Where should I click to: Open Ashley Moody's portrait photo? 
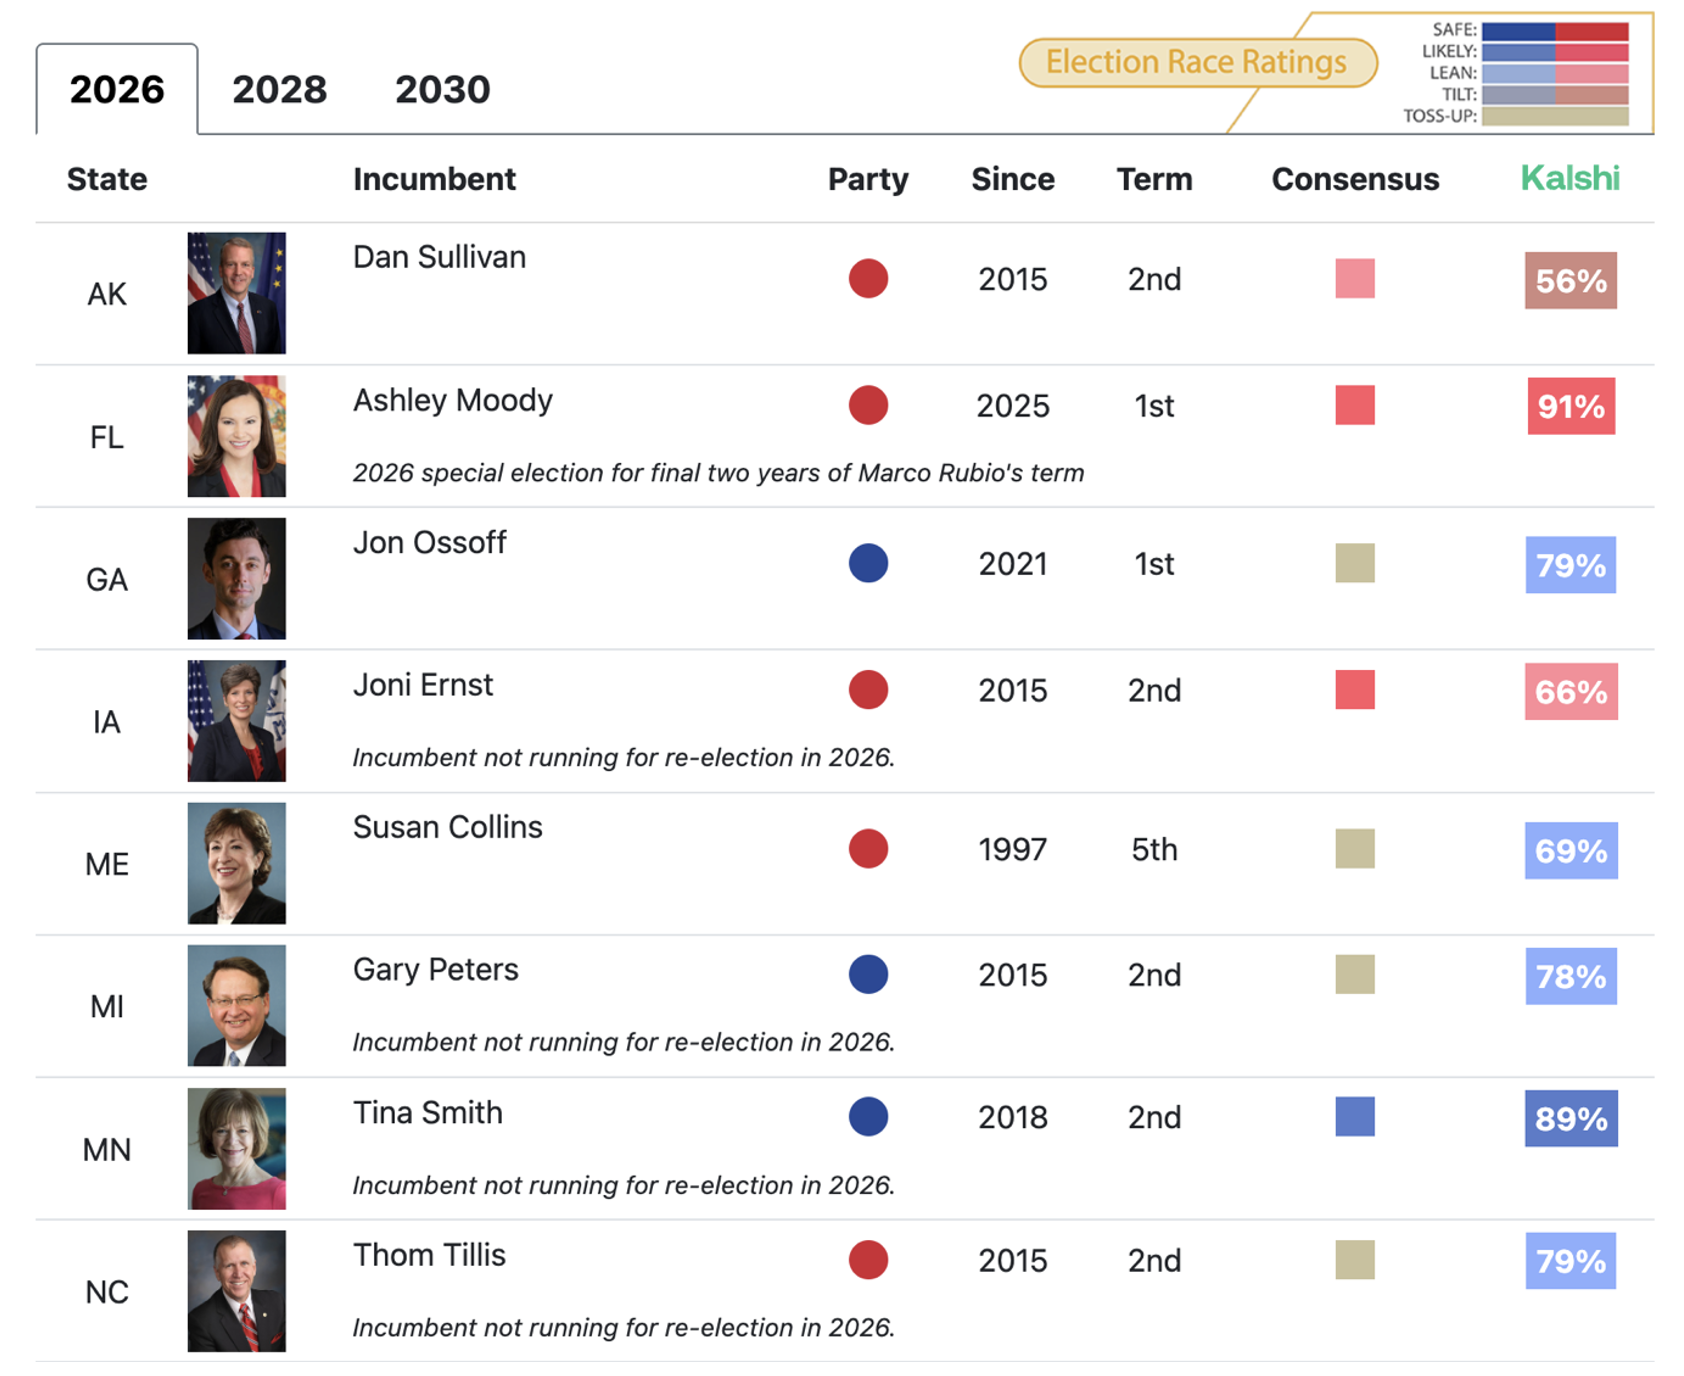tap(237, 436)
